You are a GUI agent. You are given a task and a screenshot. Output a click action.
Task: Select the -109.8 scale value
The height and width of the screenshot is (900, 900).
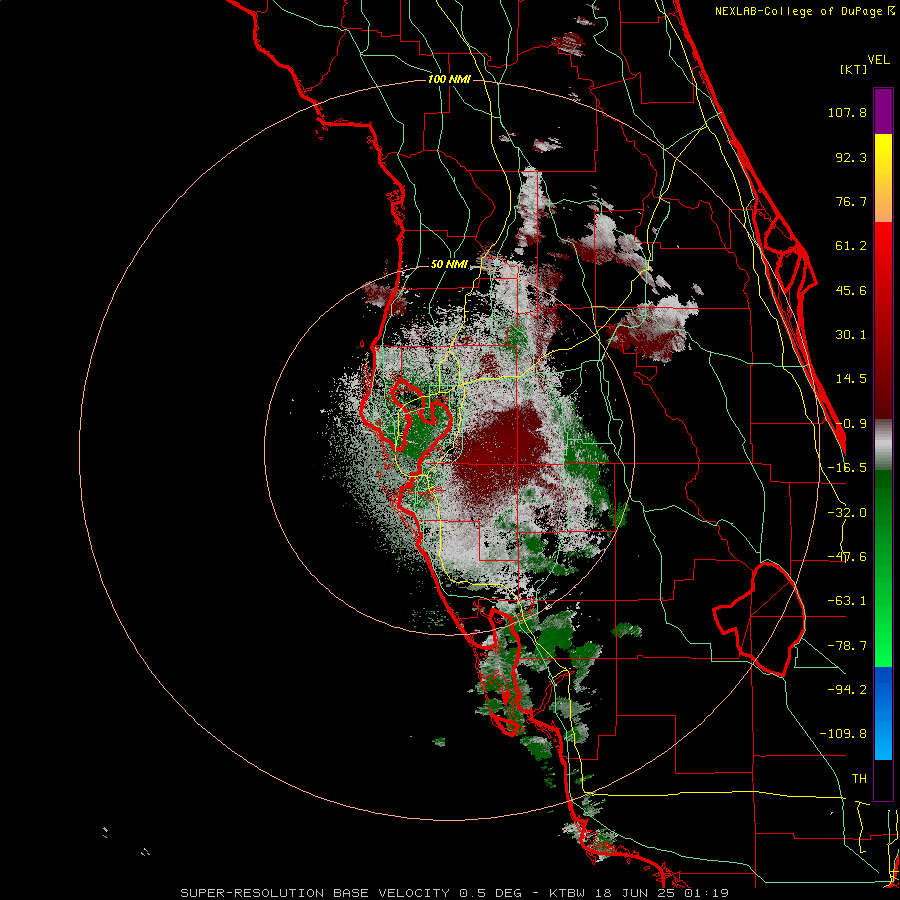[843, 734]
